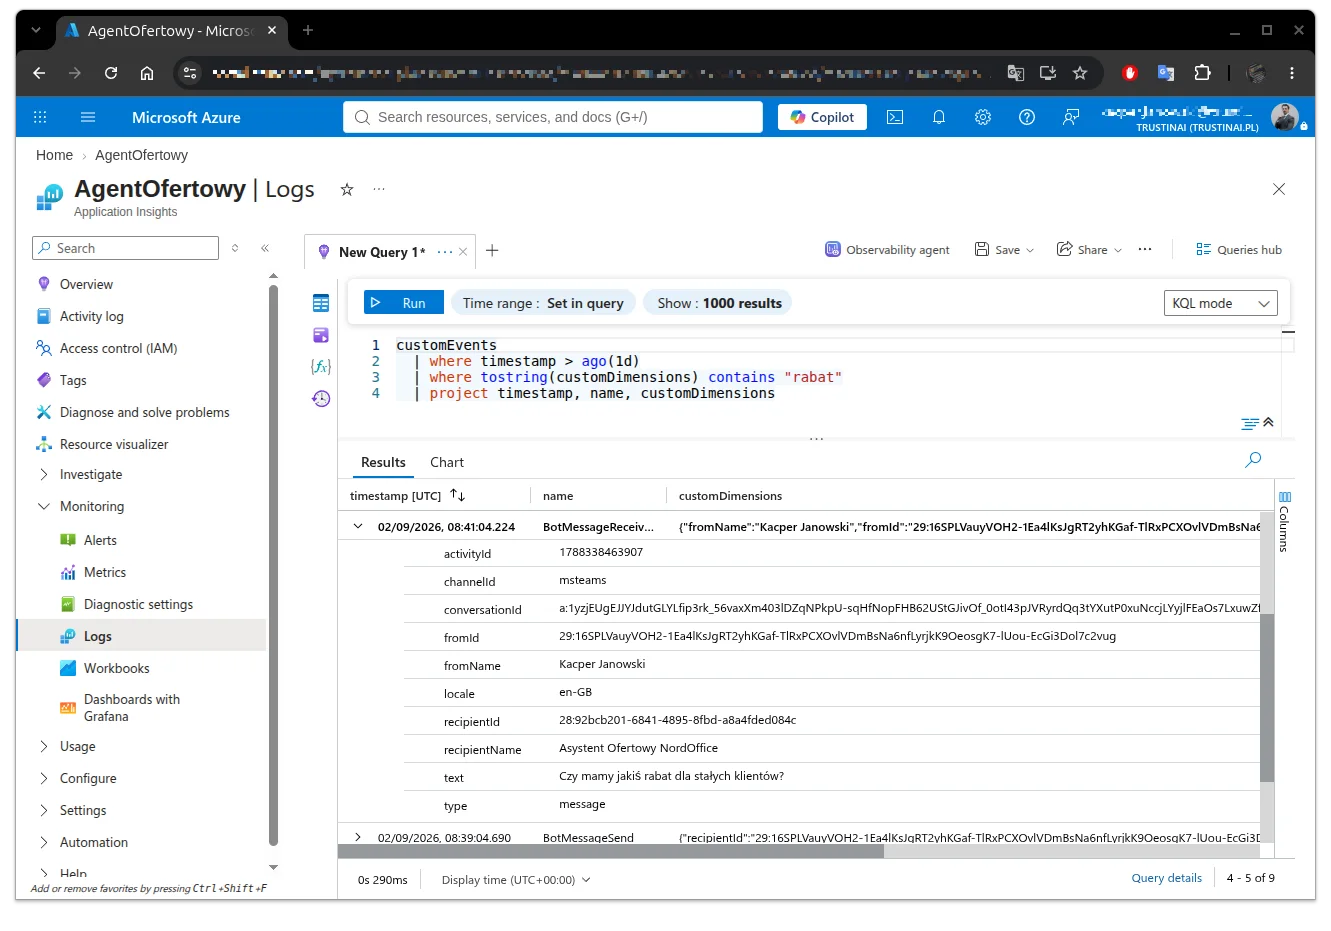Open Tags in the sidebar
This screenshot has width=1331, height=931.
point(73,380)
